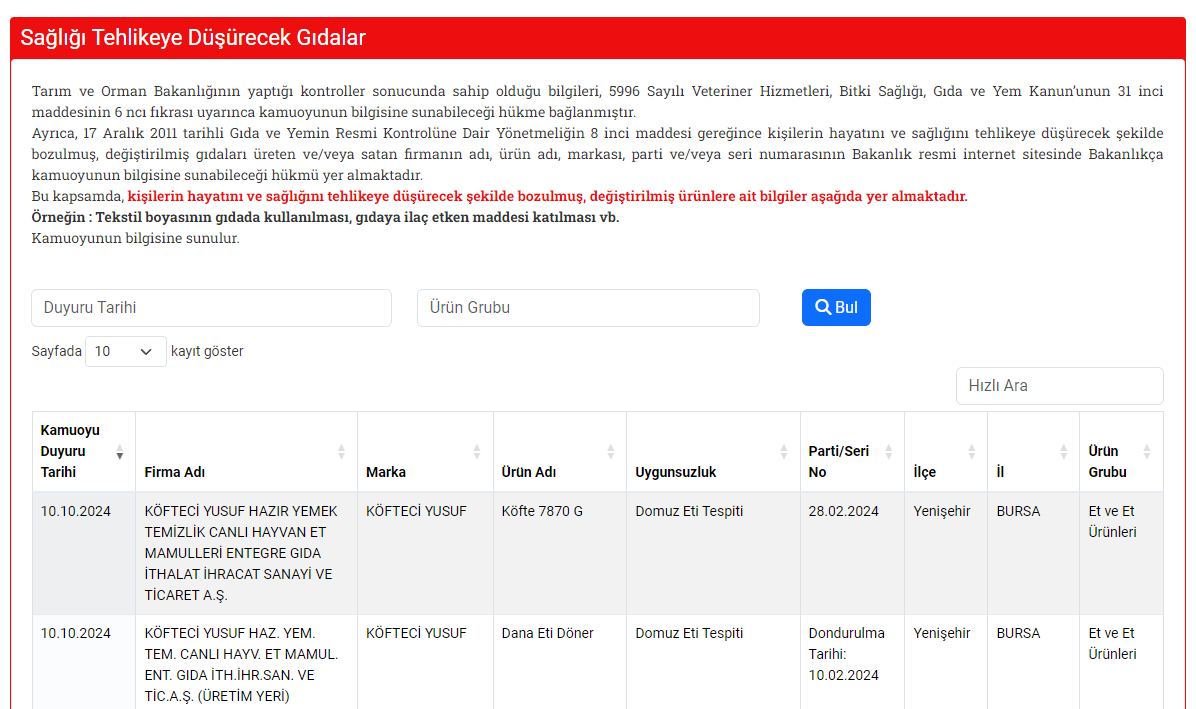This screenshot has height=709, width=1196.
Task: Click the Firma Adı column header text
Action: pyautogui.click(x=175, y=472)
